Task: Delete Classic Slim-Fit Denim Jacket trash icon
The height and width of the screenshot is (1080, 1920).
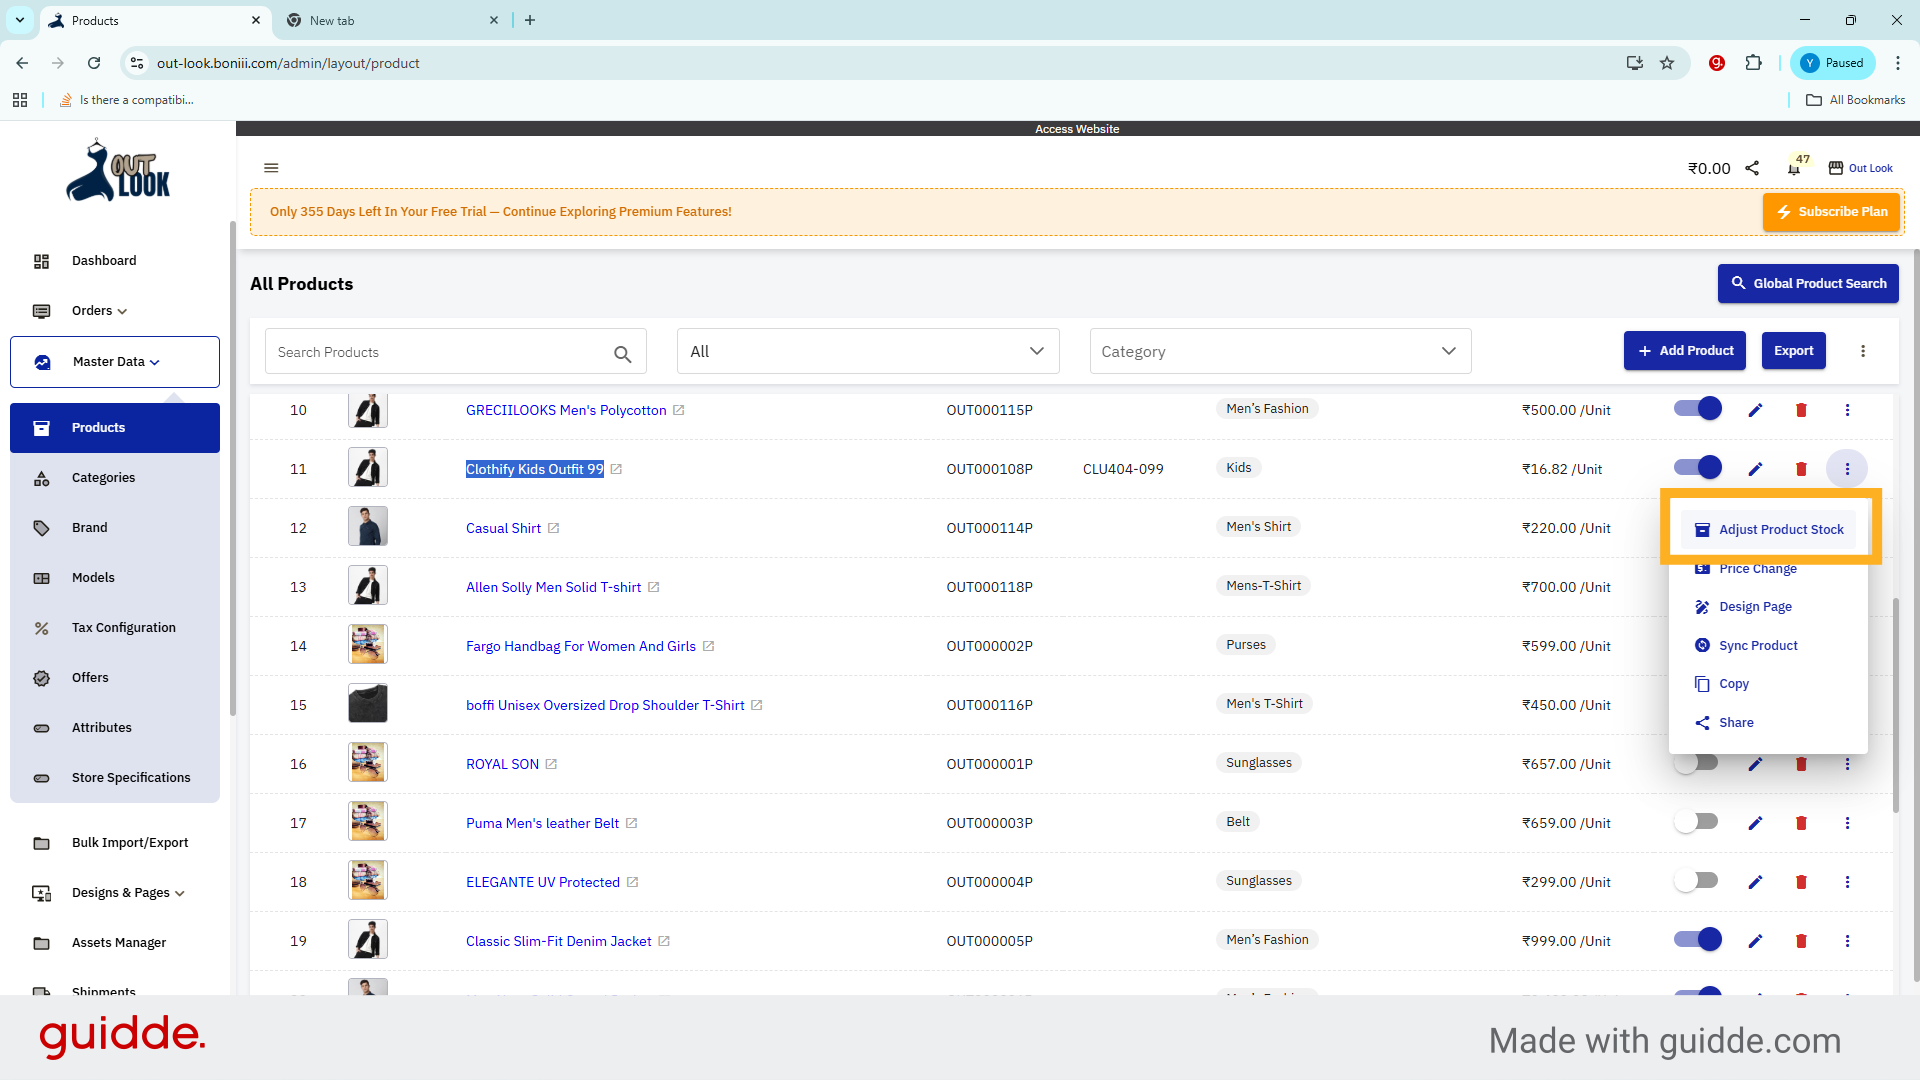Action: coord(1801,941)
